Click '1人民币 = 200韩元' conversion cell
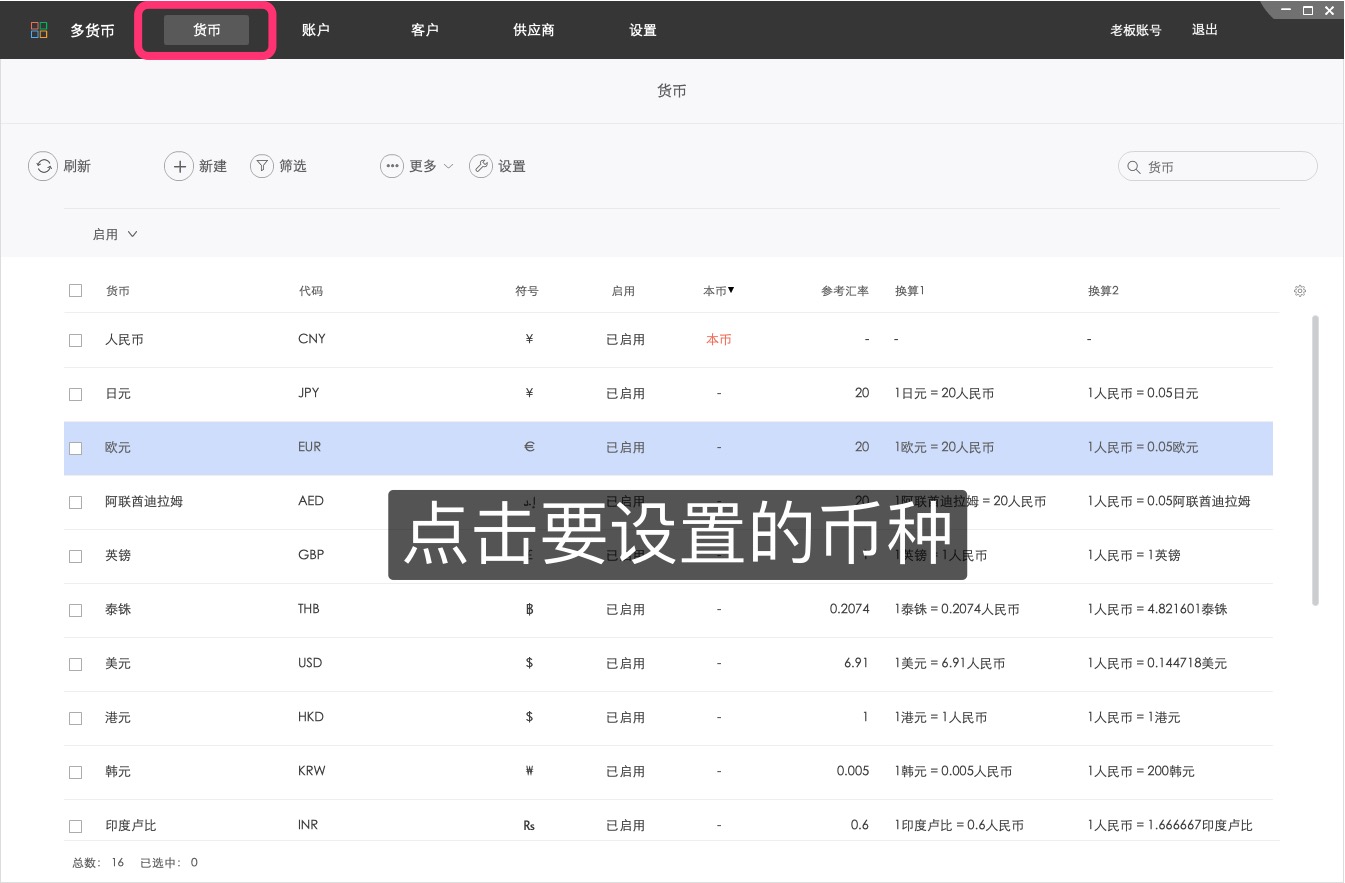The height and width of the screenshot is (883, 1345). point(1141,772)
